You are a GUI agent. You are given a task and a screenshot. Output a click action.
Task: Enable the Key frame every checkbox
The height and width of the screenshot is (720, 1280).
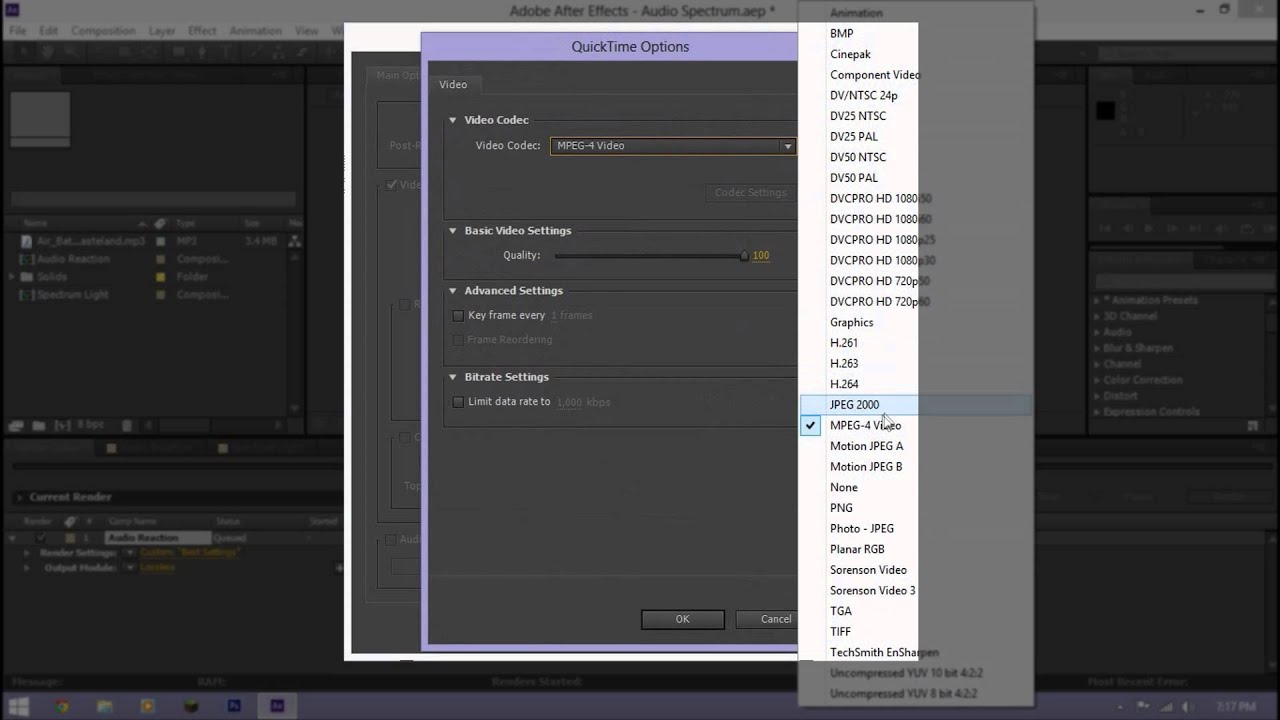458,316
